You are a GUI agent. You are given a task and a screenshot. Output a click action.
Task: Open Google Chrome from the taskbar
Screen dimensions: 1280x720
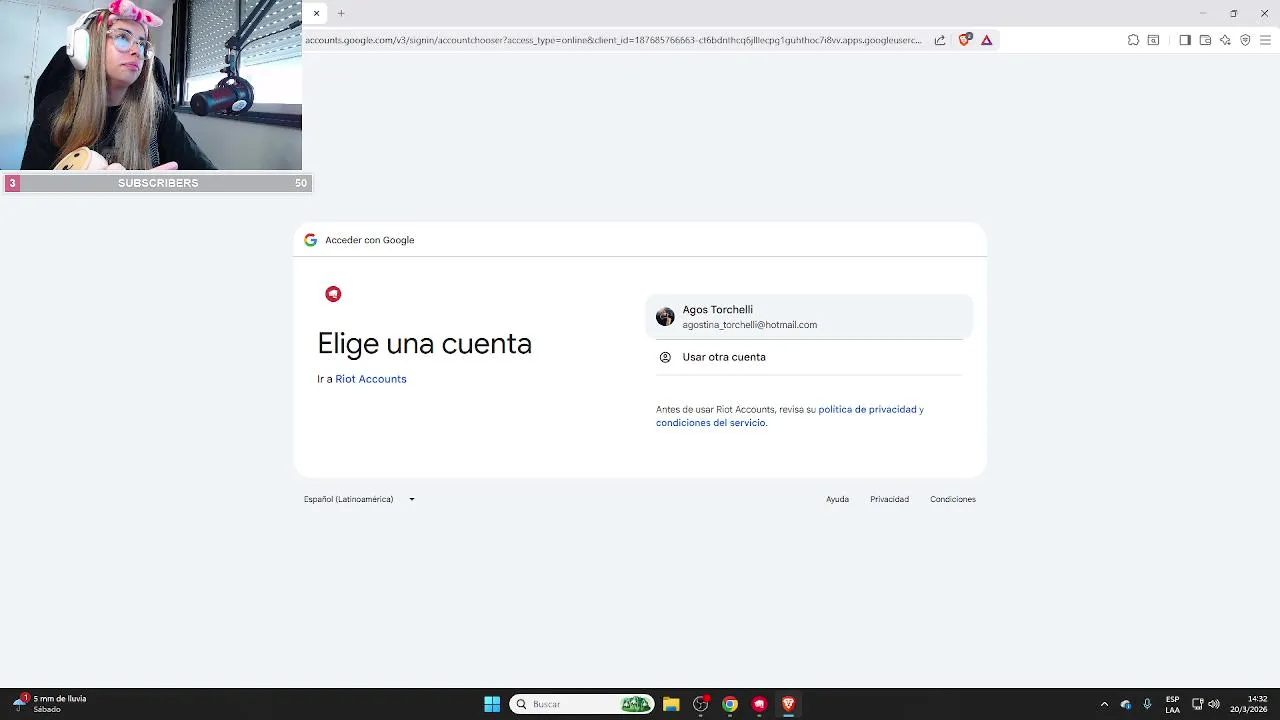pyautogui.click(x=730, y=704)
